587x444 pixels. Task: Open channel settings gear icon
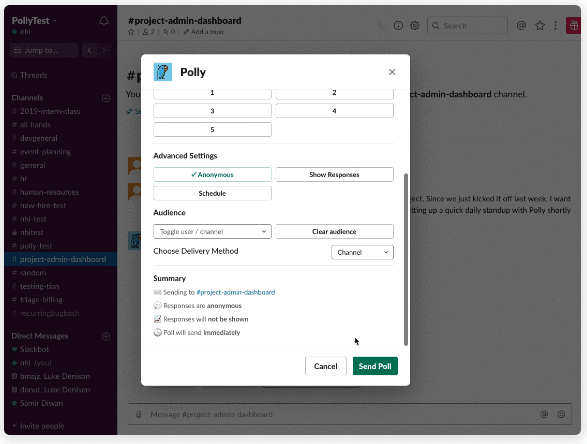[414, 25]
